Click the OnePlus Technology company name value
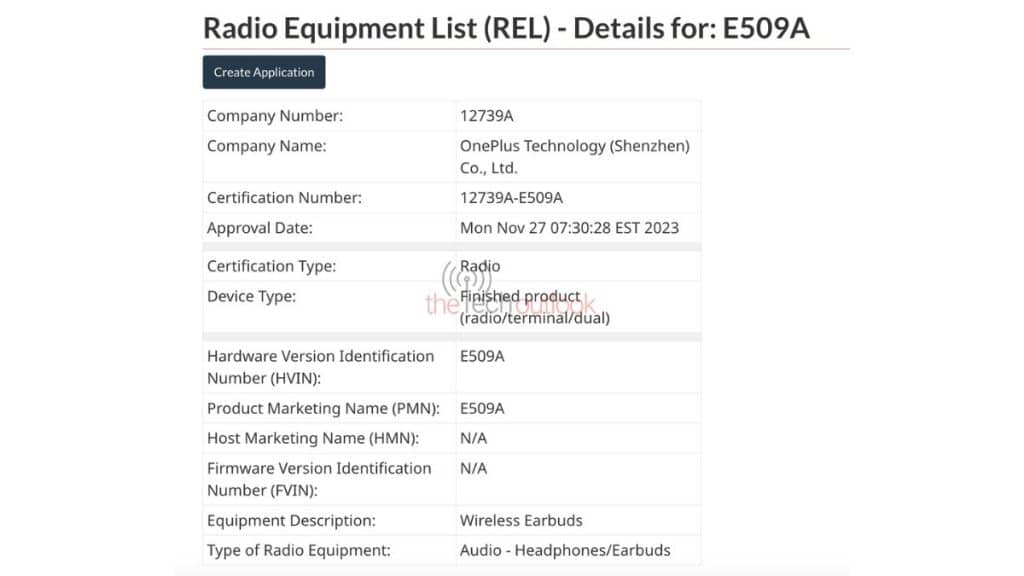The height and width of the screenshot is (576, 1024). pyautogui.click(x=574, y=157)
